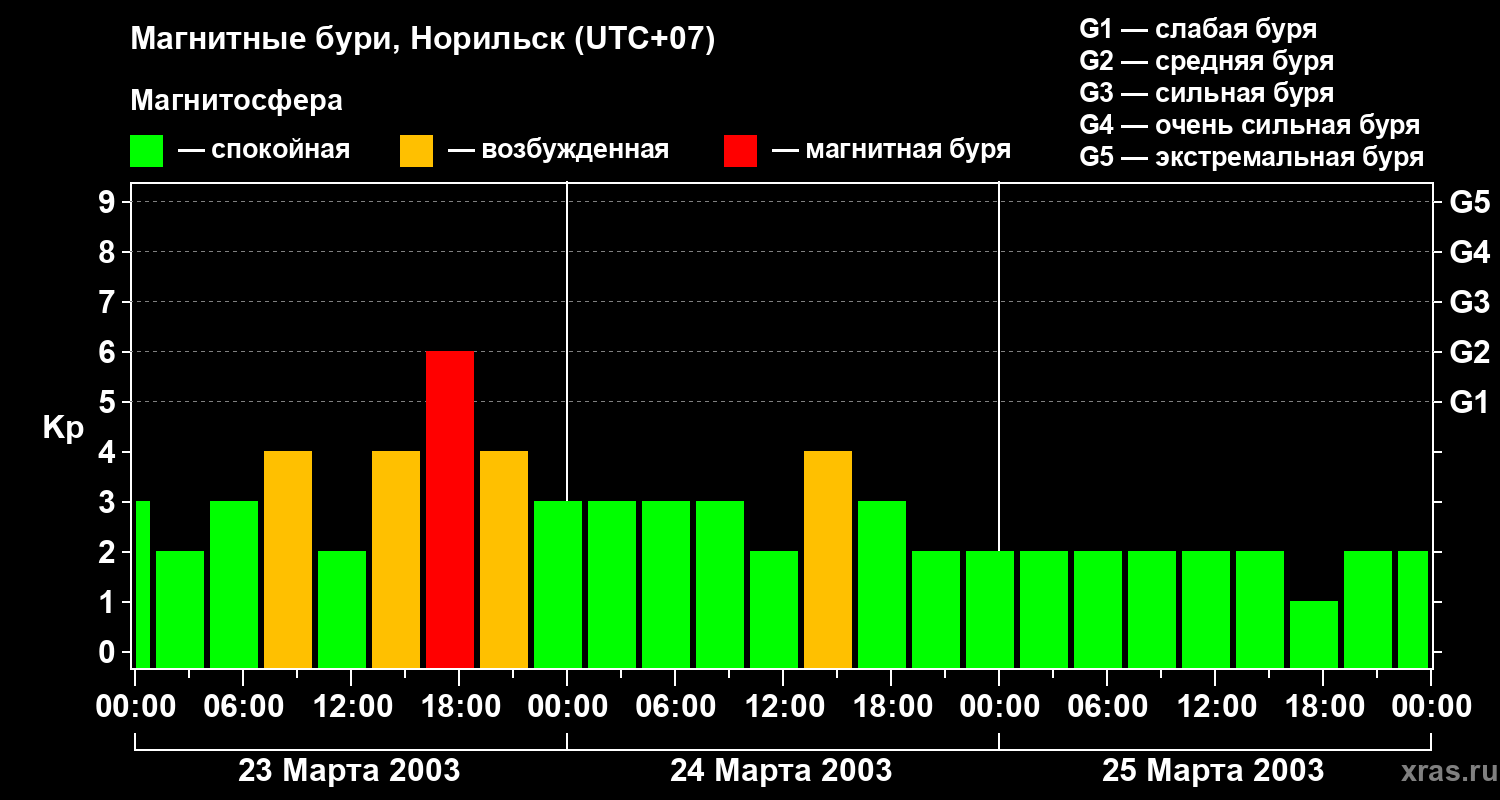Click the 'G1' mark on the right axis
1500x800 pixels.
coord(1469,402)
